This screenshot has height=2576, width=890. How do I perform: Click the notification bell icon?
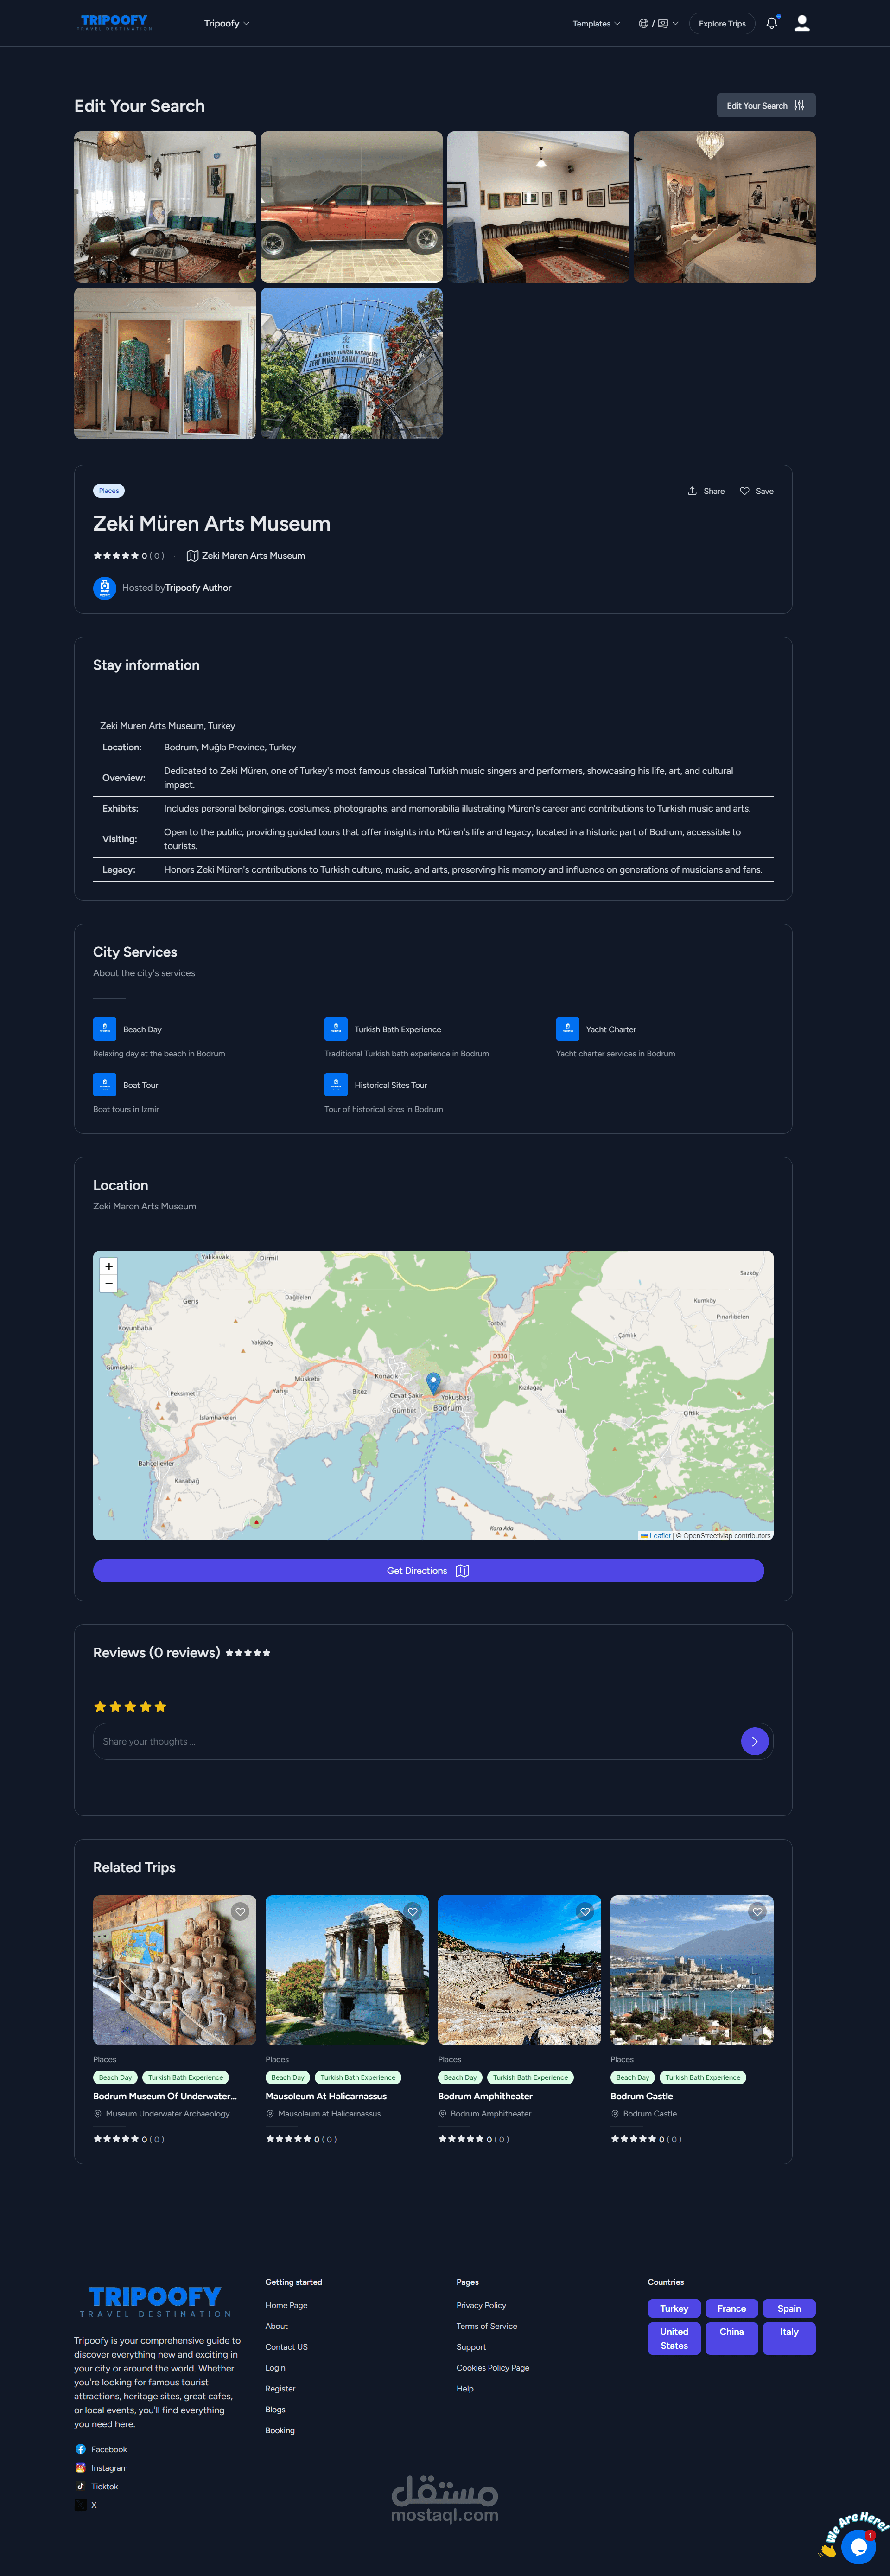click(771, 23)
